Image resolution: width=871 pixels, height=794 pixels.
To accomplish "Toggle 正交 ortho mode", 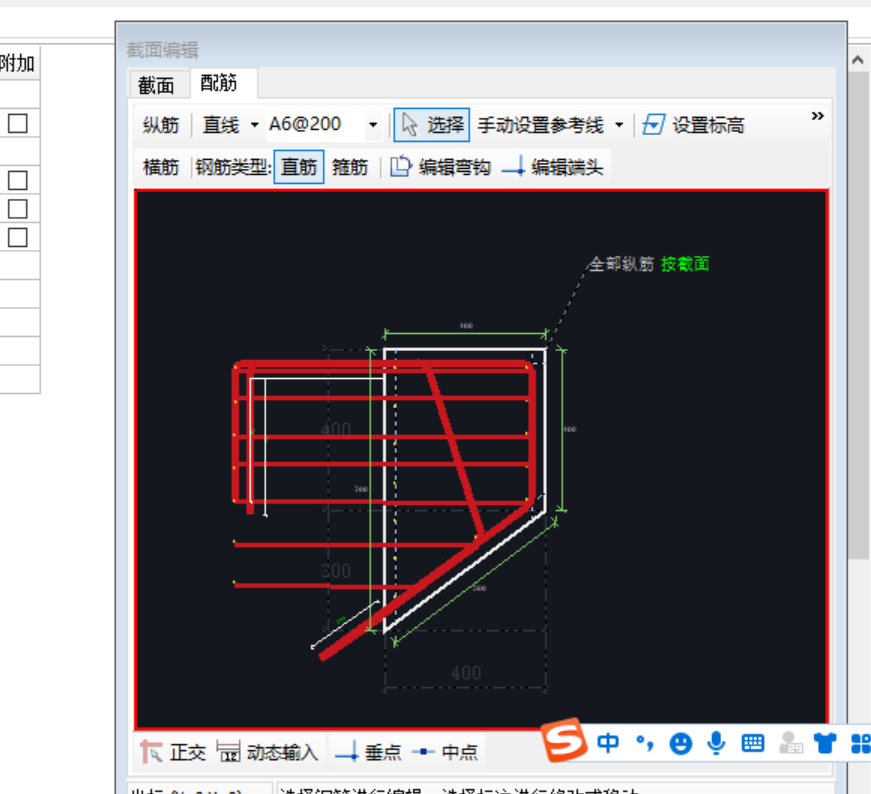I will pos(173,752).
